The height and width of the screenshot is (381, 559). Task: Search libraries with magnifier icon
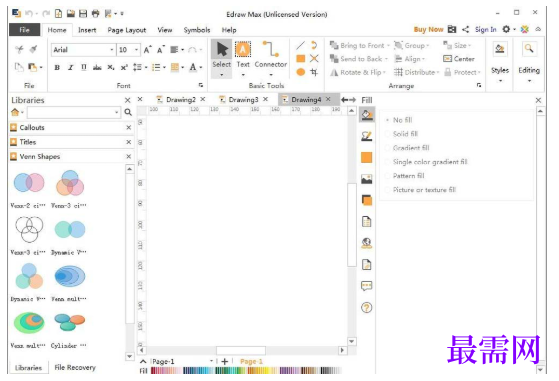click(x=128, y=112)
